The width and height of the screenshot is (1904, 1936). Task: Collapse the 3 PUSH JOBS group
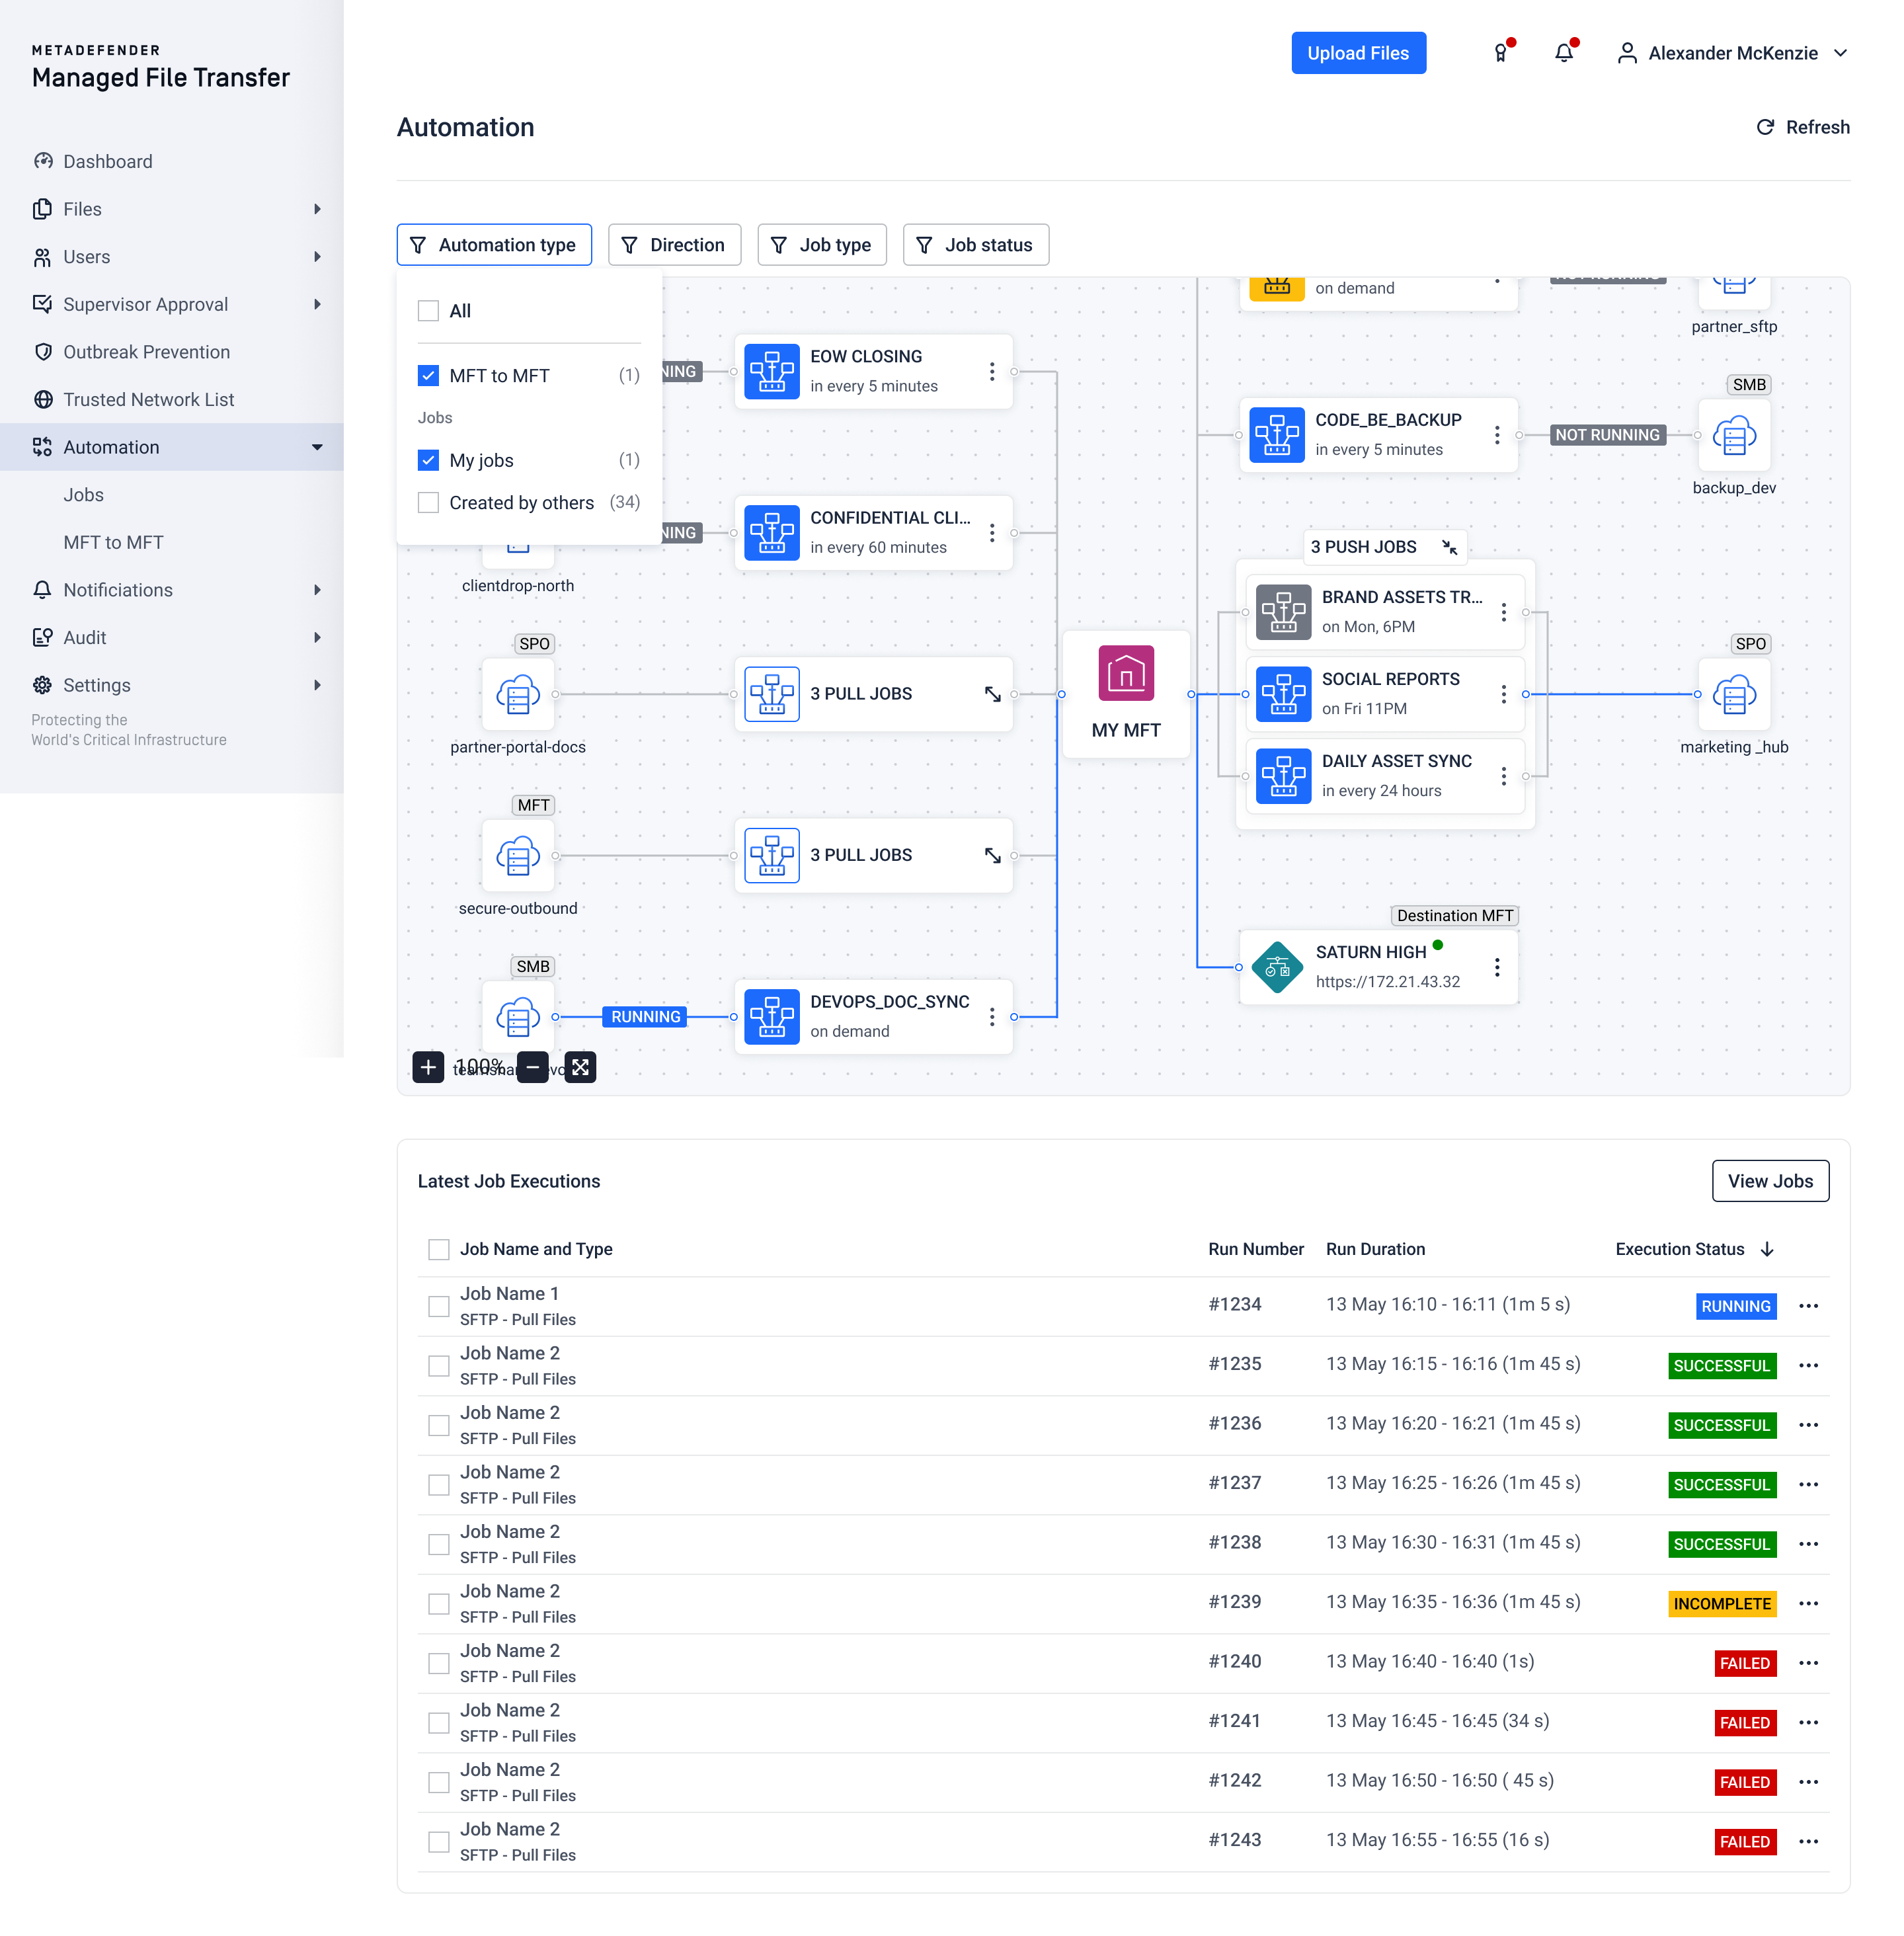(1449, 547)
